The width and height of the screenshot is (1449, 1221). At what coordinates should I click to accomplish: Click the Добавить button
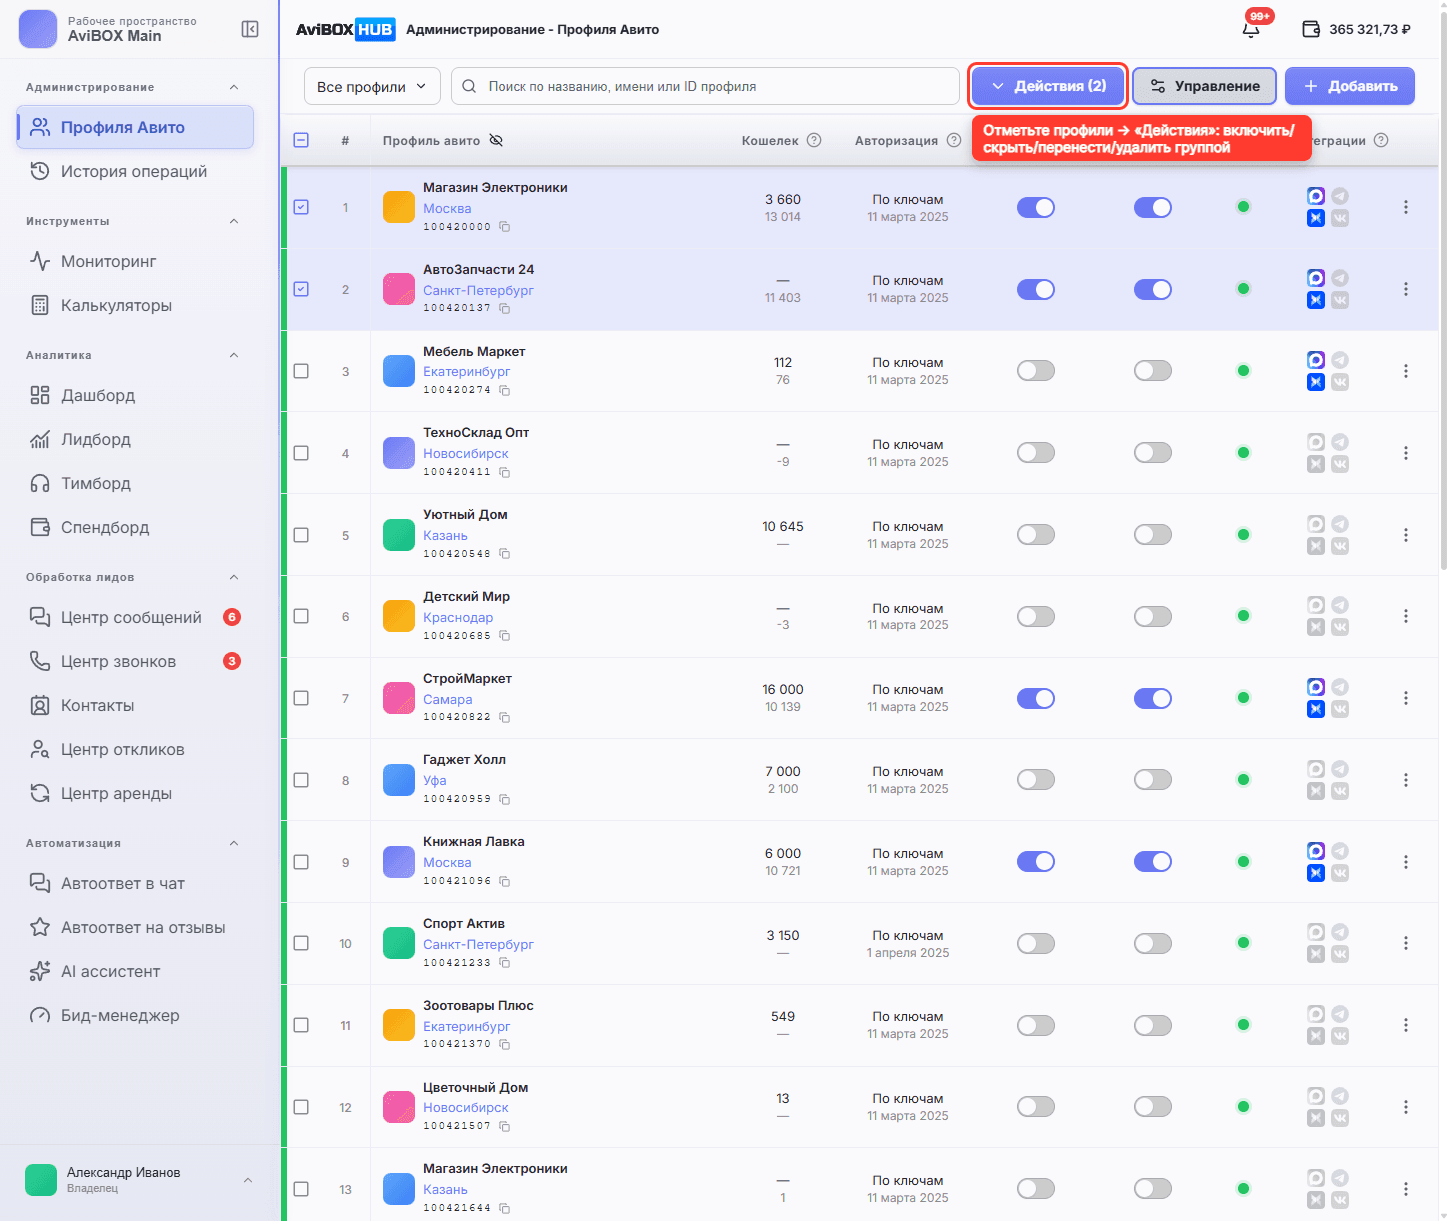1350,86
